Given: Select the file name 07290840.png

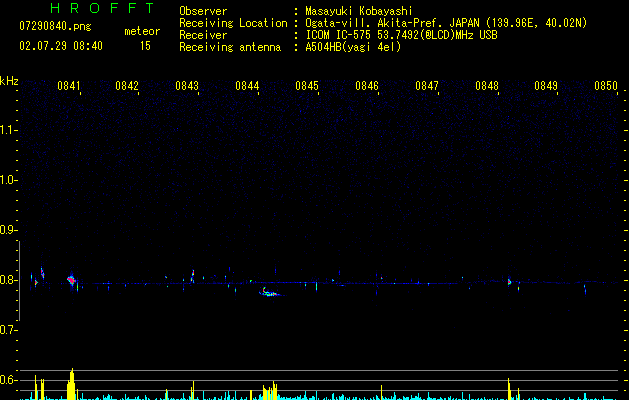Looking at the screenshot, I should (x=55, y=27).
